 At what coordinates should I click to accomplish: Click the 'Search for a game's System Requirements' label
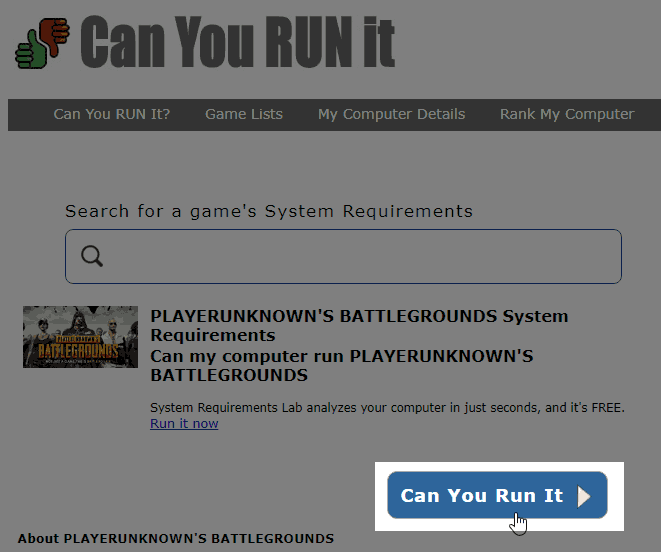point(269,211)
